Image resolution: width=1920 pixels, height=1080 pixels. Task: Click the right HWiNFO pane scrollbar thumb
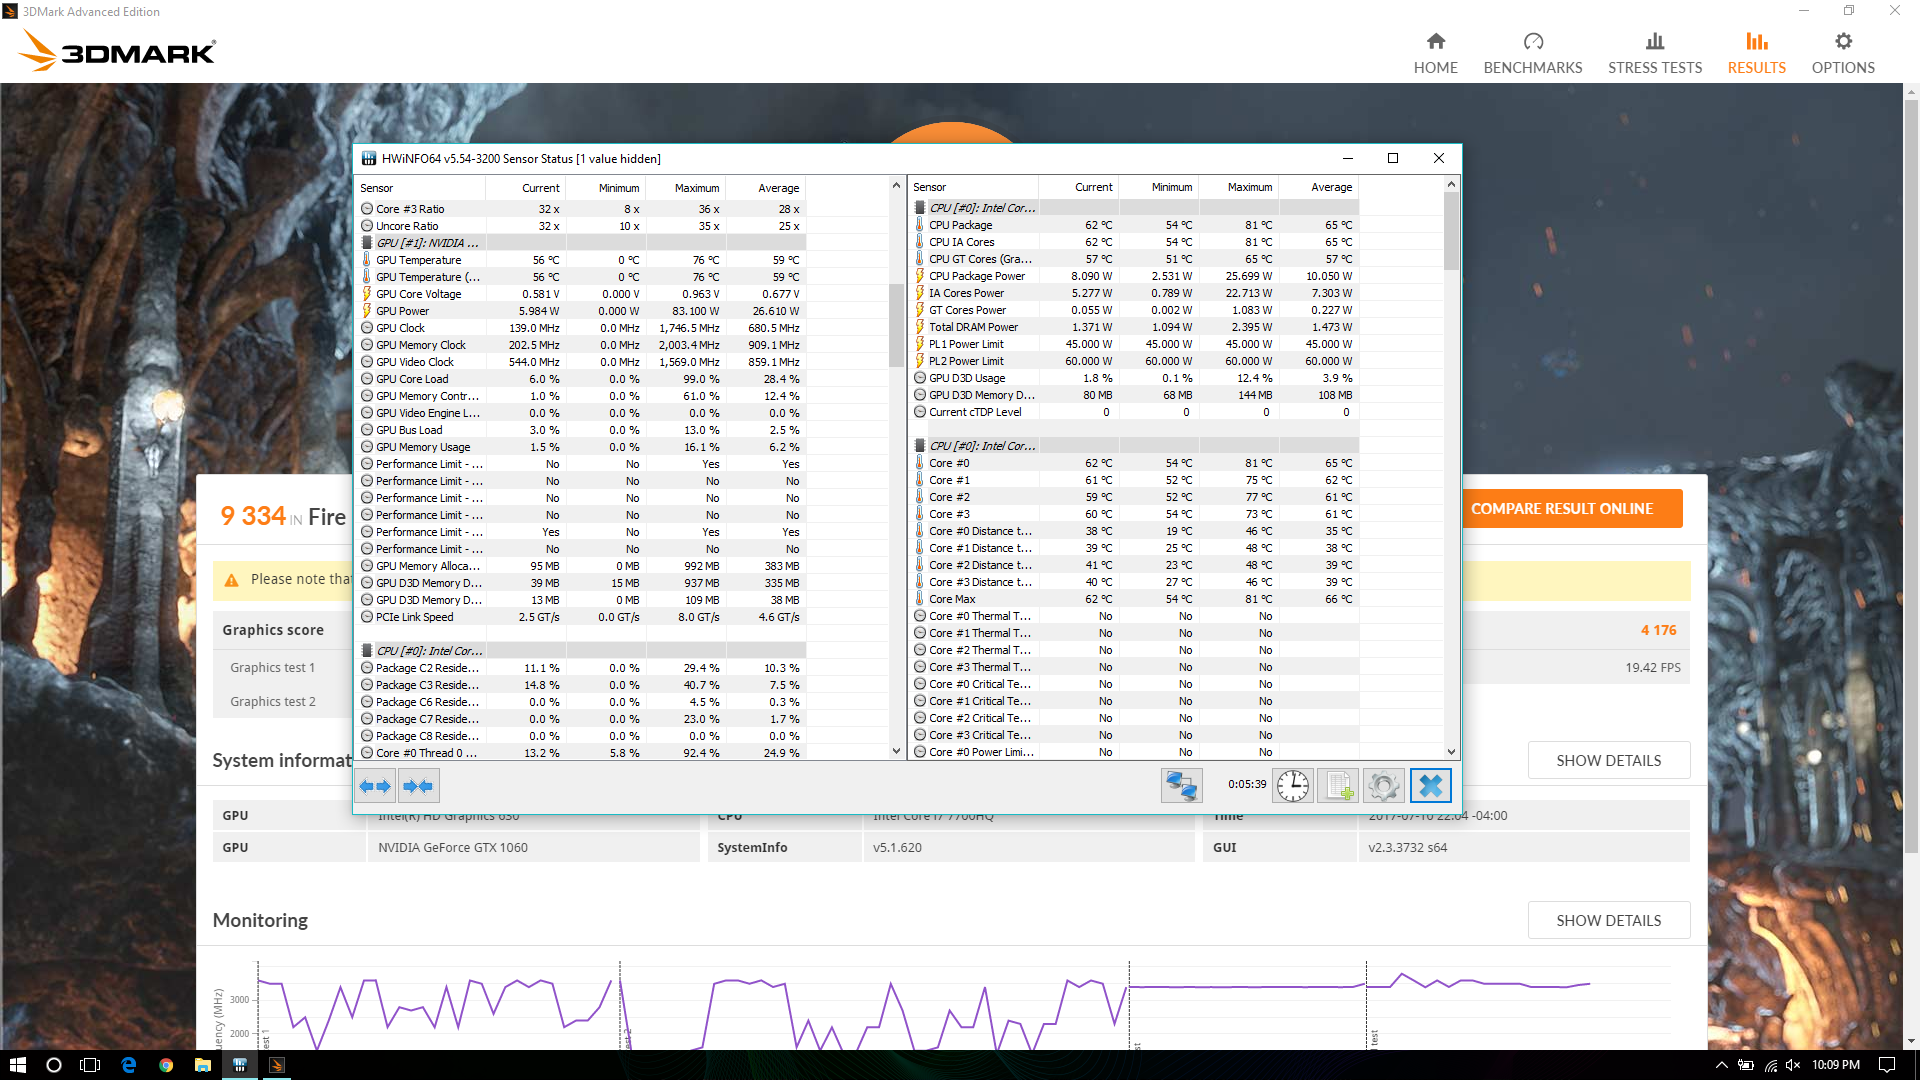[x=1451, y=230]
